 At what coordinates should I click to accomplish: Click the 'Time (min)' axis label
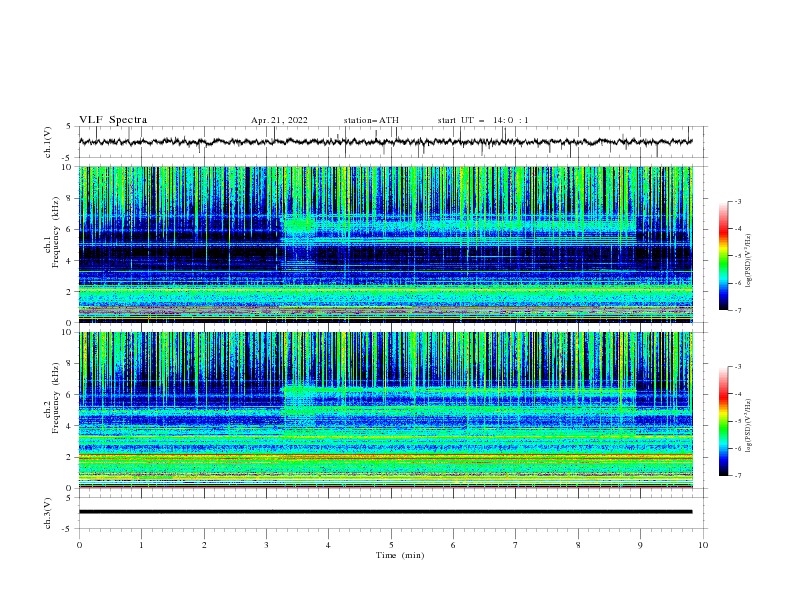coord(400,555)
